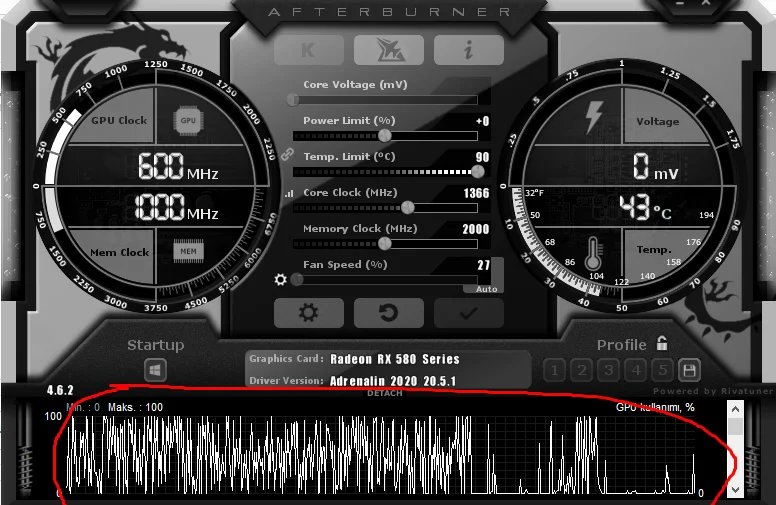Toggle the profile lock padlock icon
The width and height of the screenshot is (776, 505).
click(x=662, y=343)
